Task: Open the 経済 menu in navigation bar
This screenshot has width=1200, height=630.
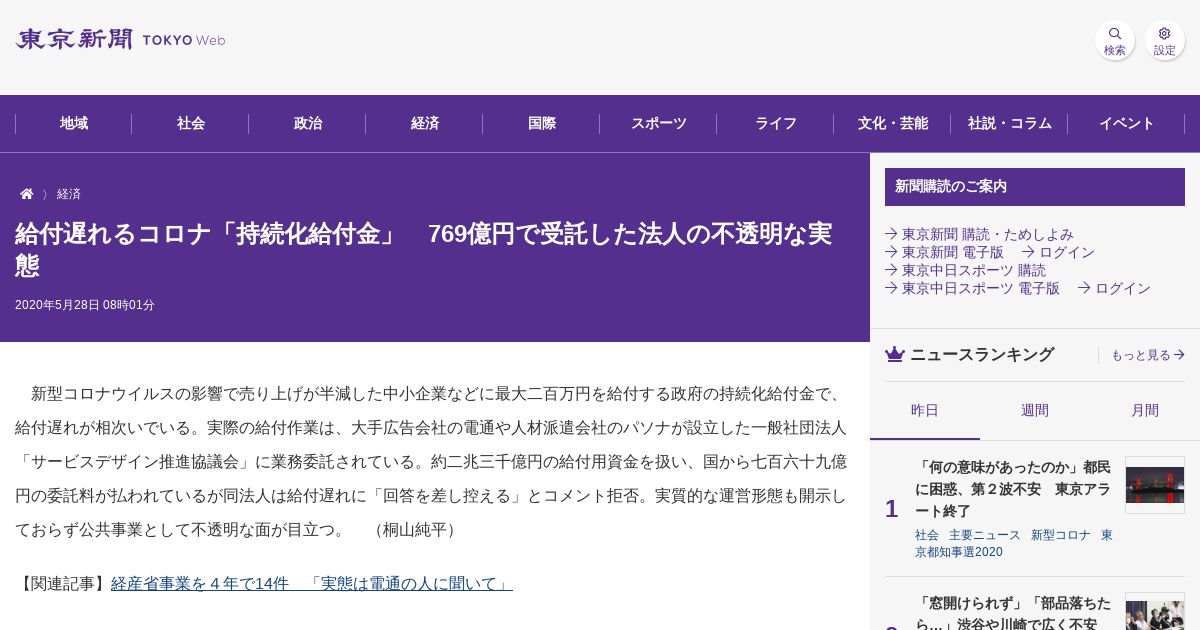Action: 425,123
